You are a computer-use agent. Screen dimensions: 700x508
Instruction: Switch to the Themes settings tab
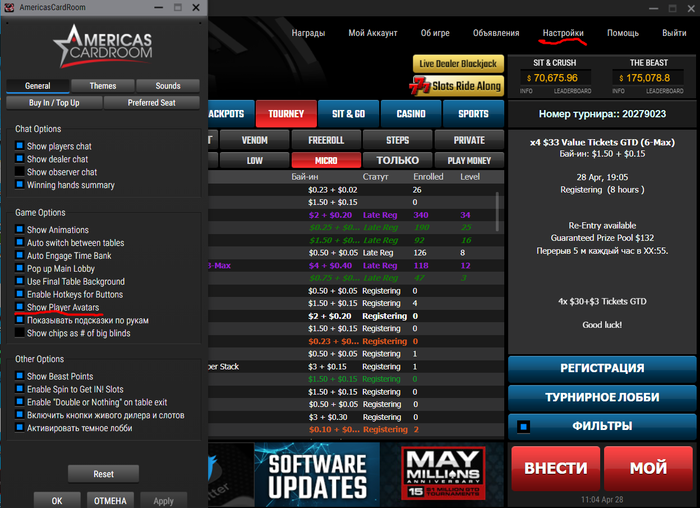103,86
